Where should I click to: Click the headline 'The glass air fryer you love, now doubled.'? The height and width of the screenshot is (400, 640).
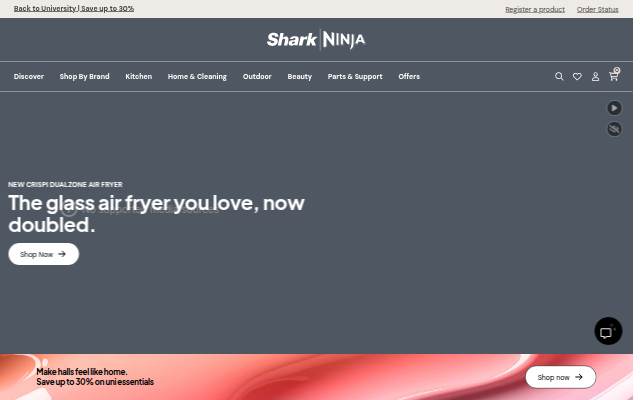[x=156, y=213]
